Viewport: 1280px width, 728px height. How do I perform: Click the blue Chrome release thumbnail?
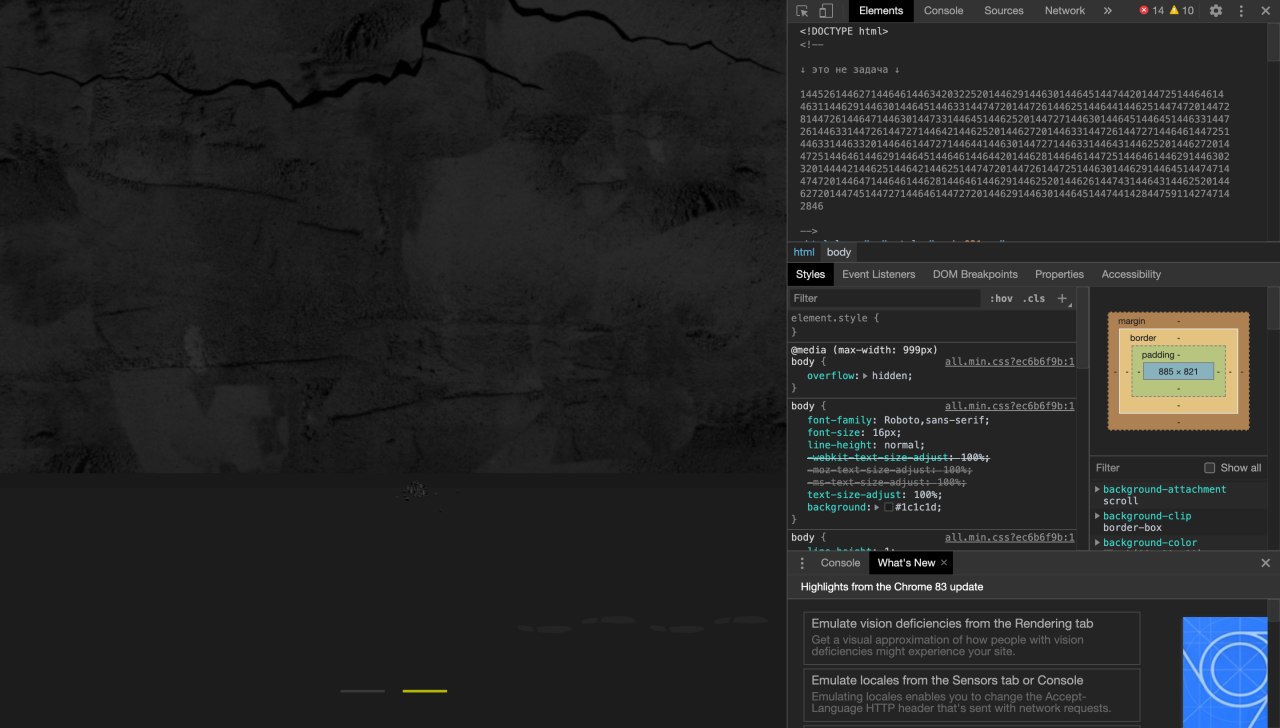[1225, 672]
